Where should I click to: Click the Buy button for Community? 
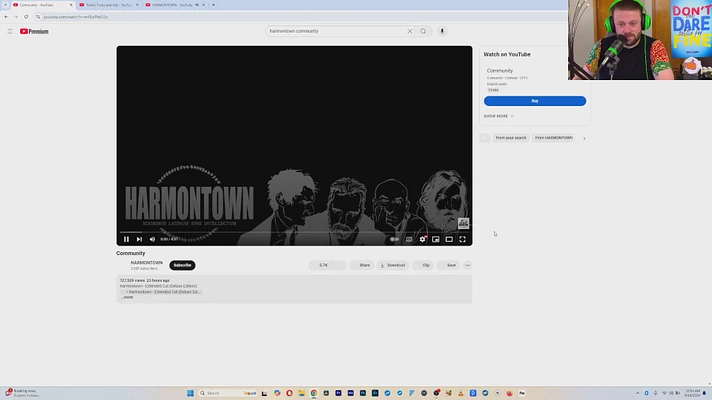[x=535, y=101]
